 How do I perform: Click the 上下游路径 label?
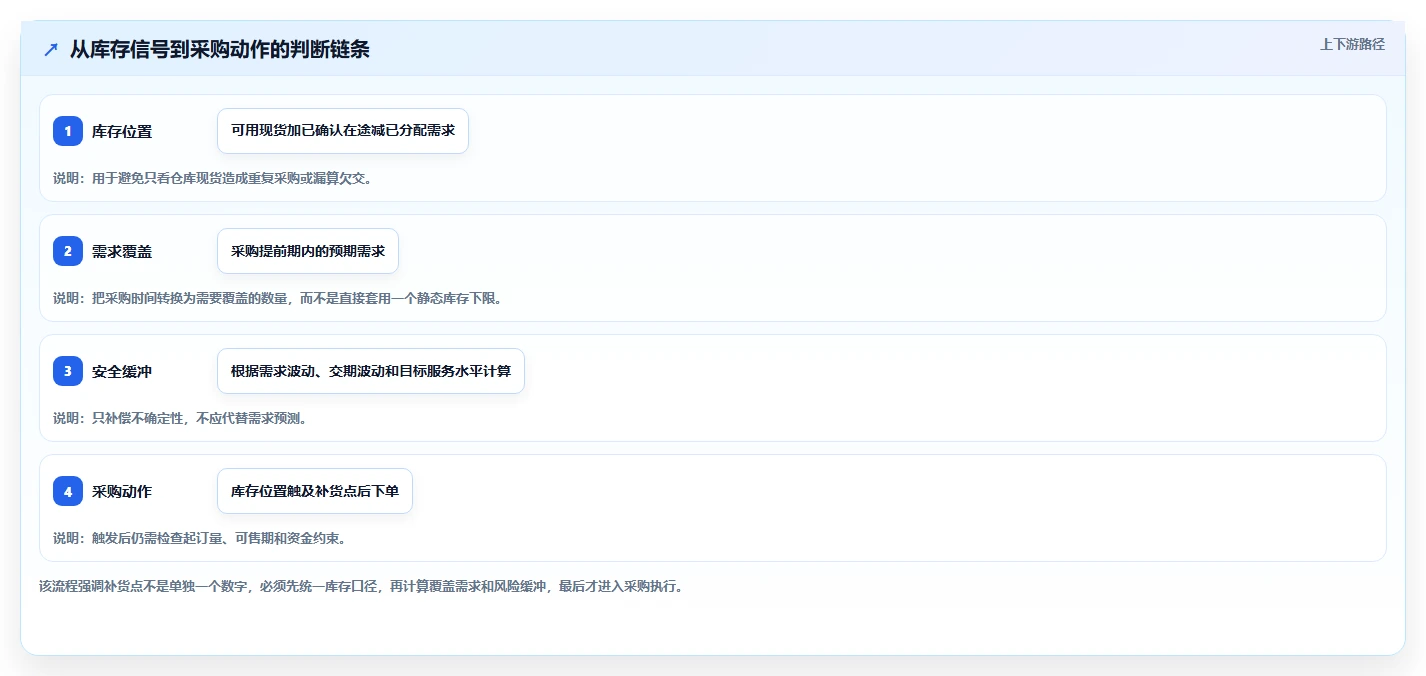click(1352, 44)
